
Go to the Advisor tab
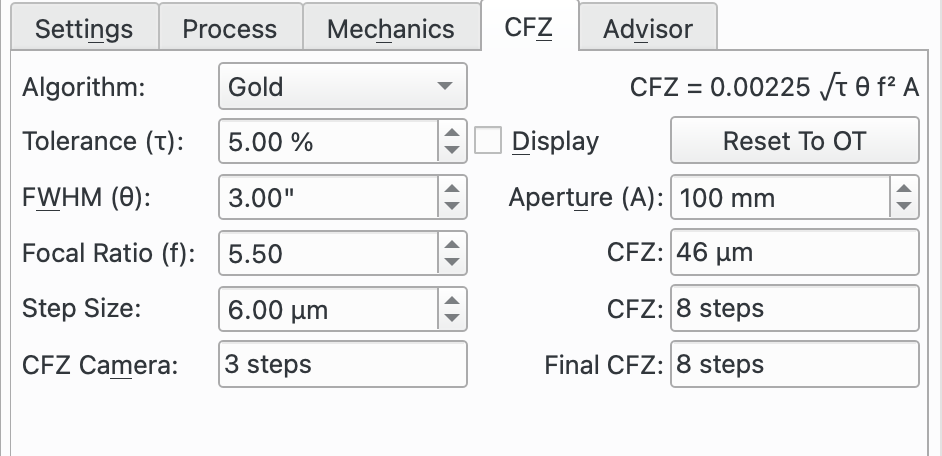click(x=647, y=29)
